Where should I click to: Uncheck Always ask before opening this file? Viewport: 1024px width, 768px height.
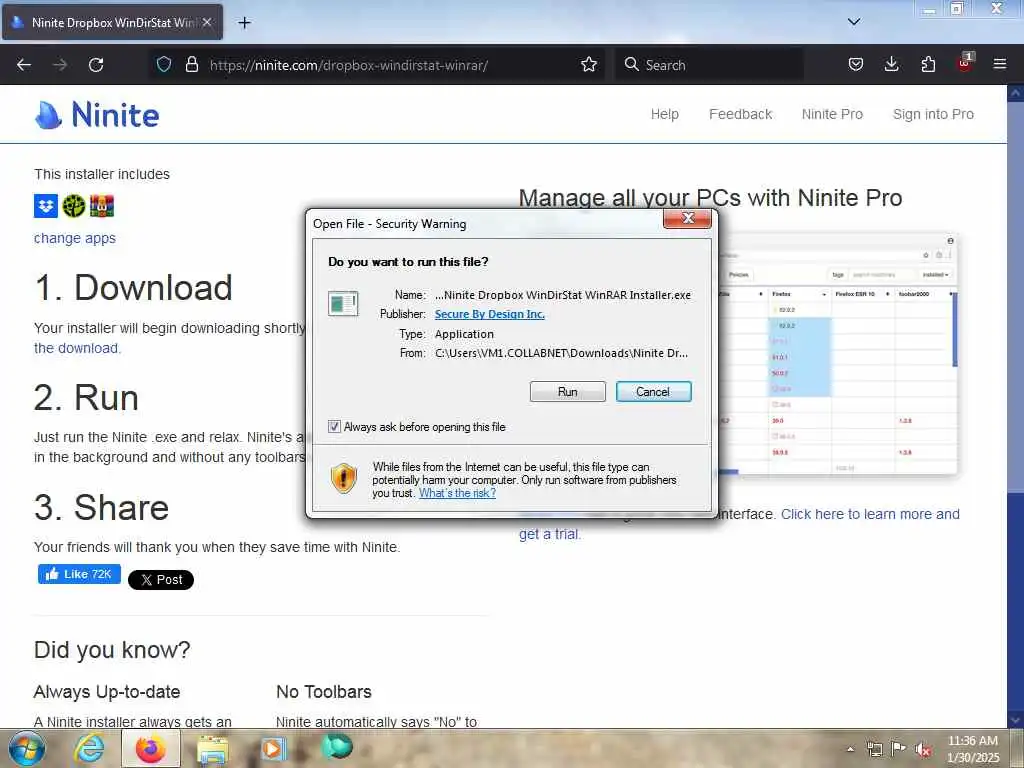tap(334, 427)
